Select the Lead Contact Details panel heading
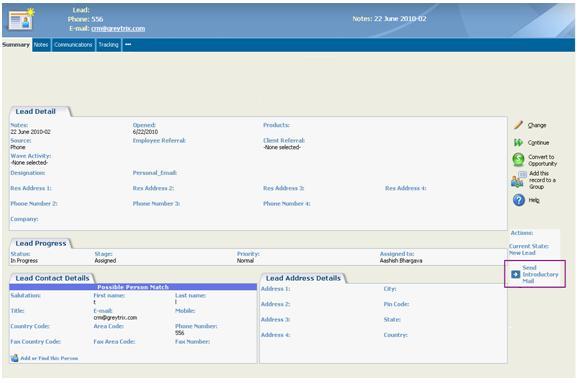 [x=52, y=278]
